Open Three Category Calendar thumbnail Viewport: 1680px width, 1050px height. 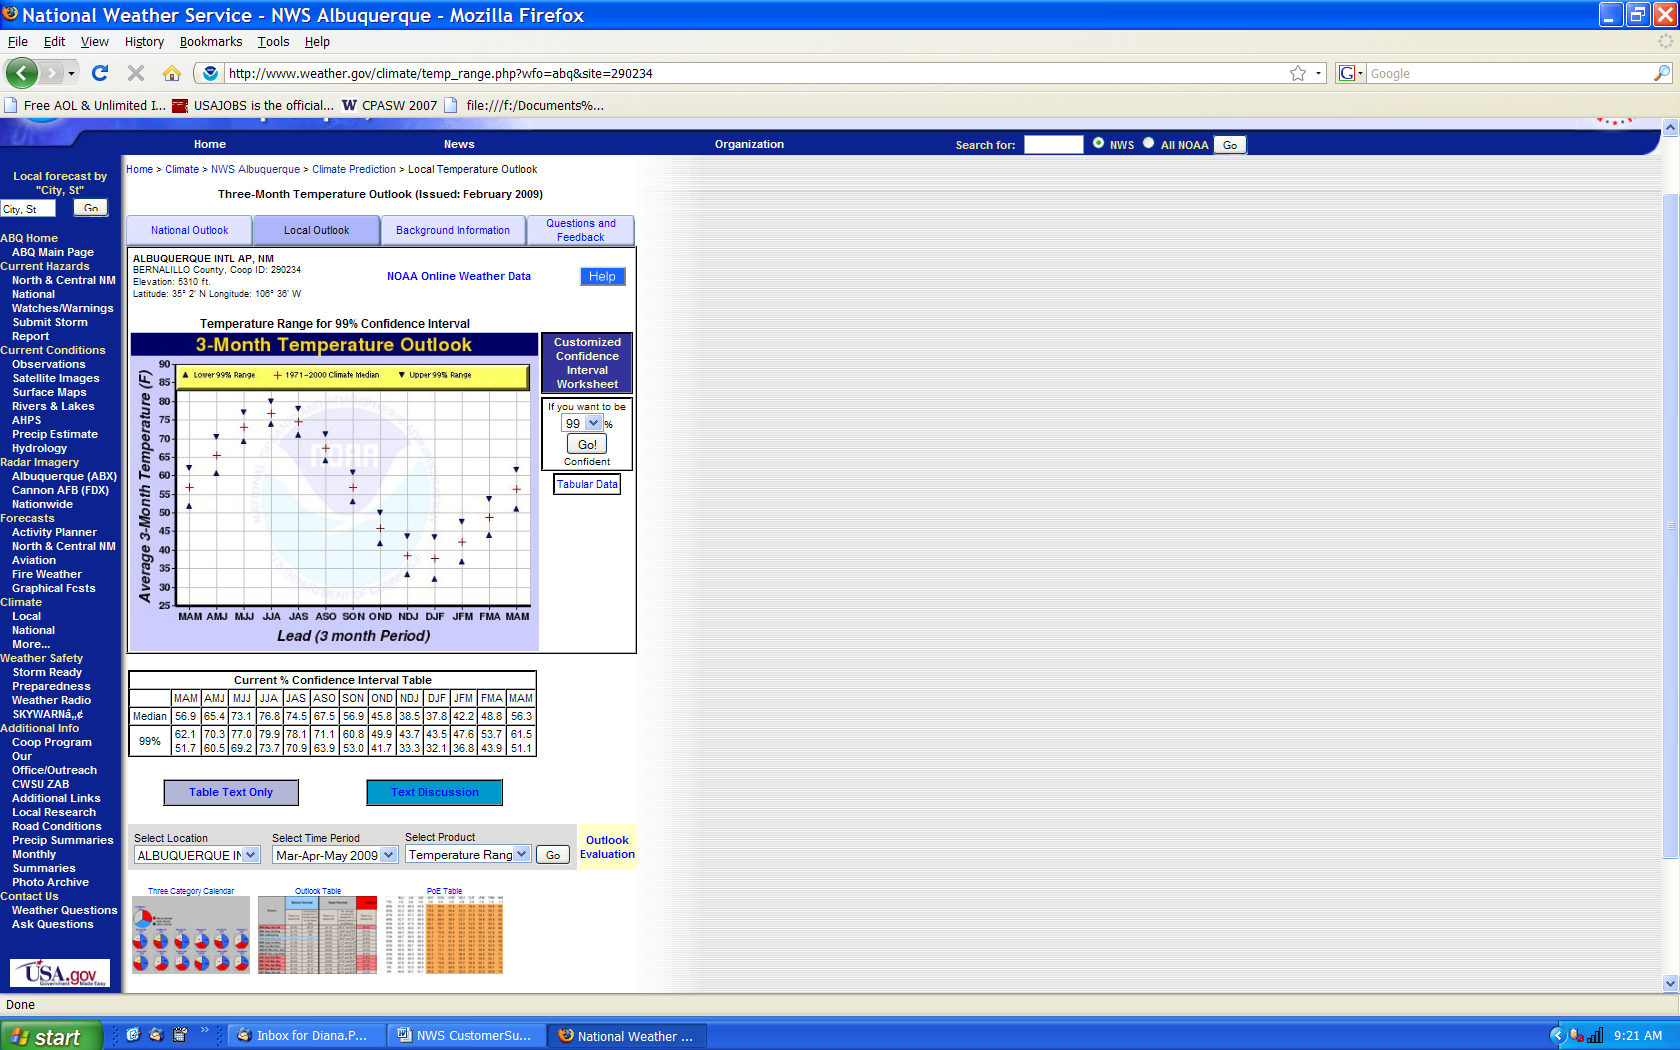click(x=191, y=934)
